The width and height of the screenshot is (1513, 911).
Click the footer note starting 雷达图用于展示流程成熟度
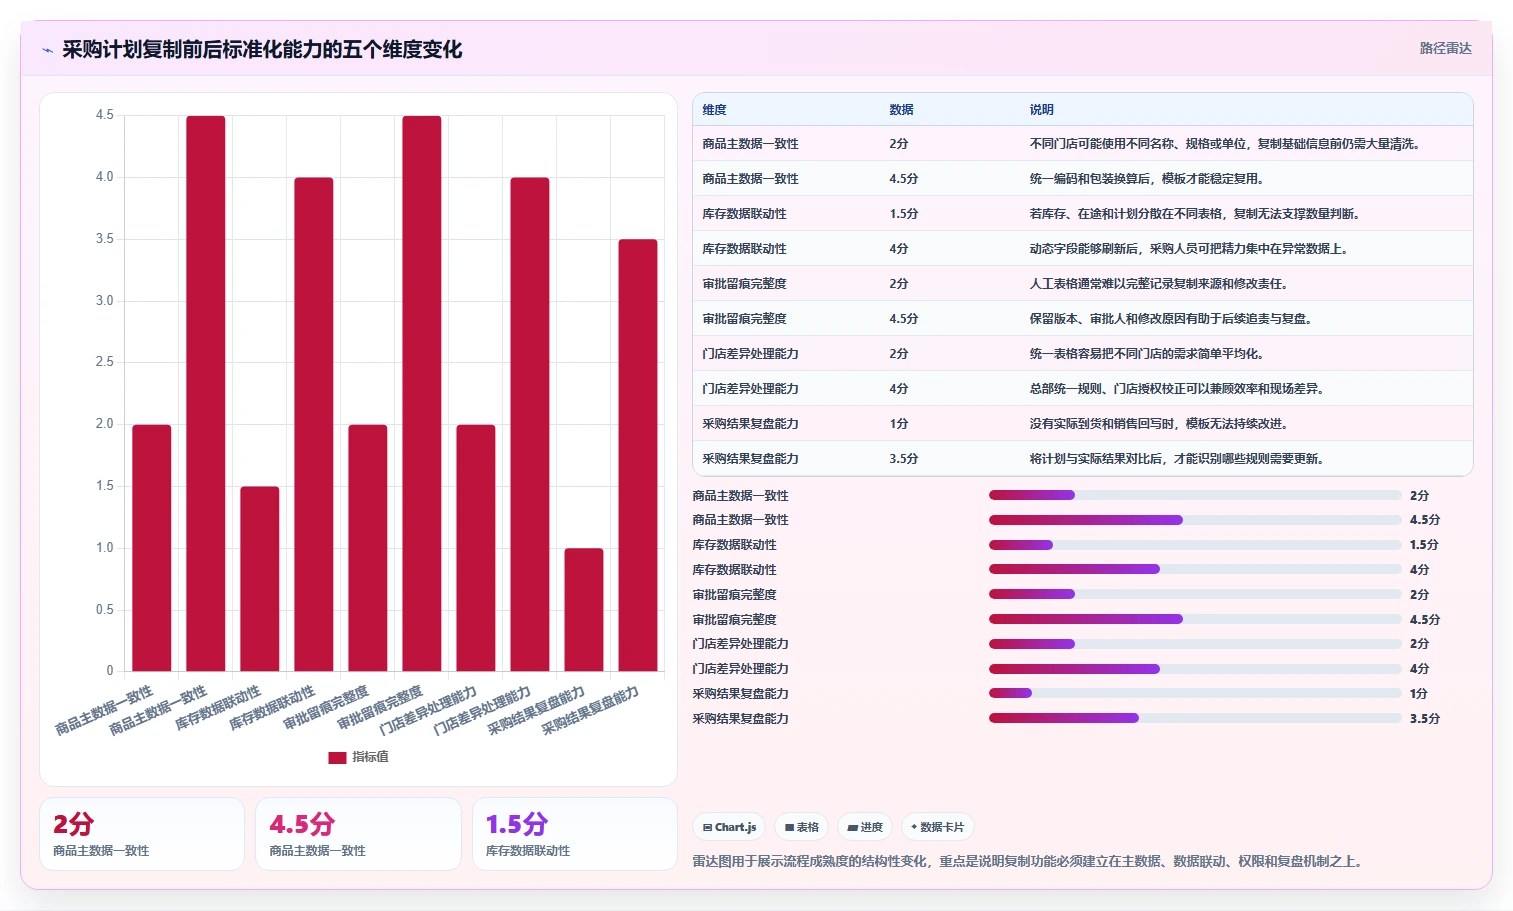click(x=1027, y=861)
